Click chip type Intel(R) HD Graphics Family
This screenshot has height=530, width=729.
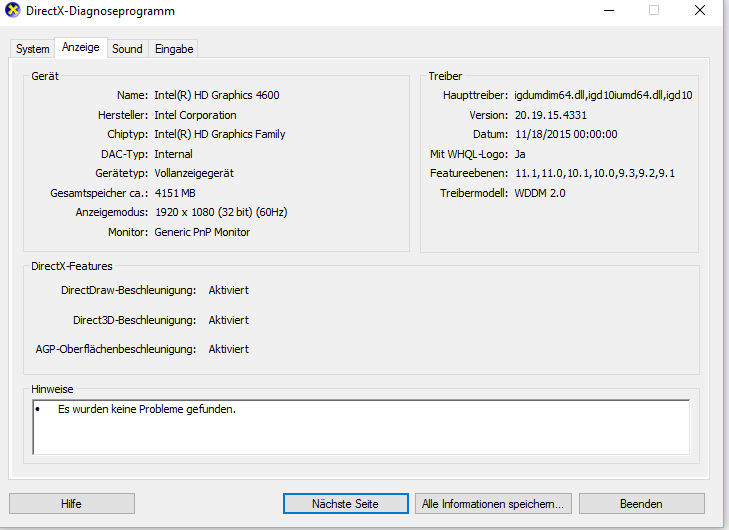(x=220, y=134)
